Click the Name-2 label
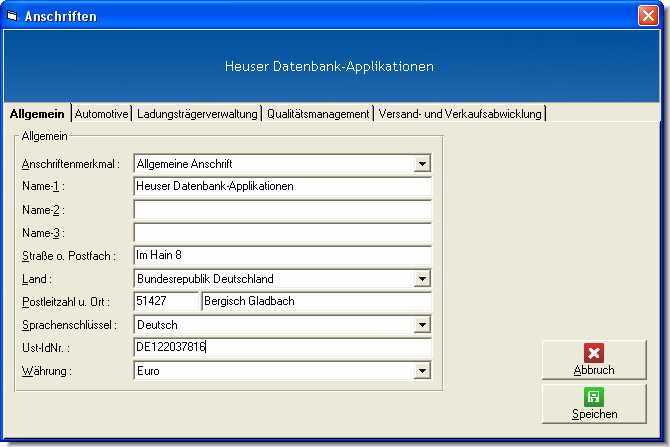Screen dimensions: 670x447 point(43,210)
